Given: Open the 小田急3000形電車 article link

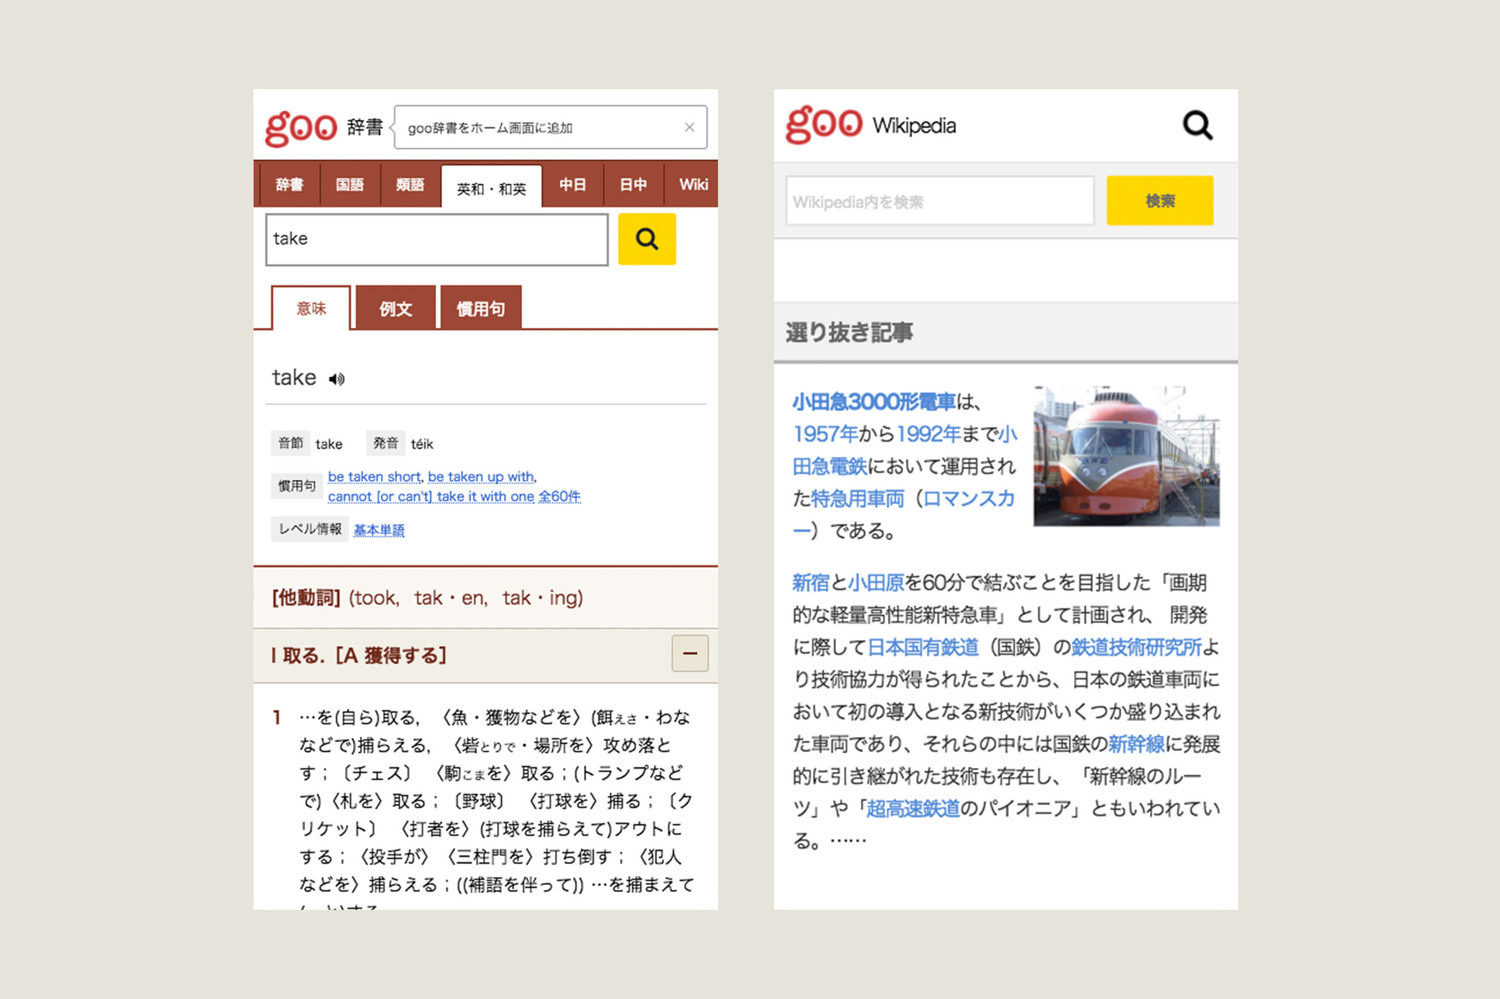Looking at the screenshot, I should pos(874,402).
